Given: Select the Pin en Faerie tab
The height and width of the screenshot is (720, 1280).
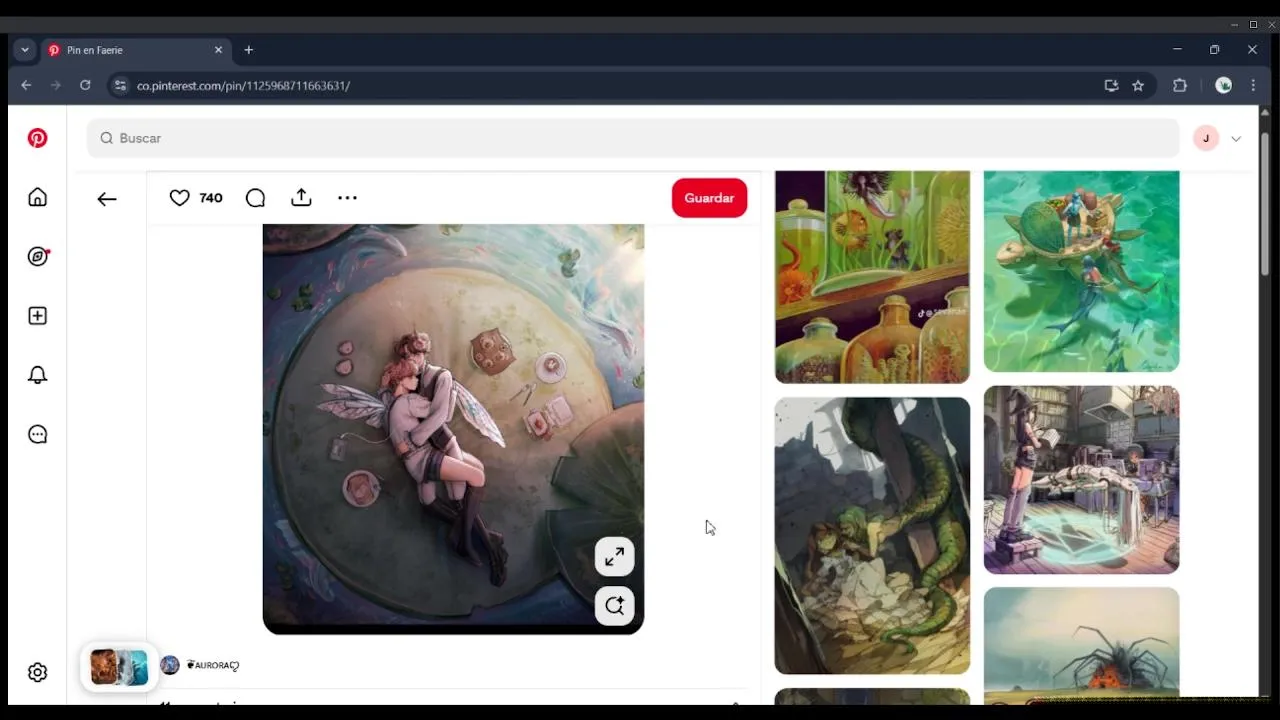Looking at the screenshot, I should (x=135, y=50).
